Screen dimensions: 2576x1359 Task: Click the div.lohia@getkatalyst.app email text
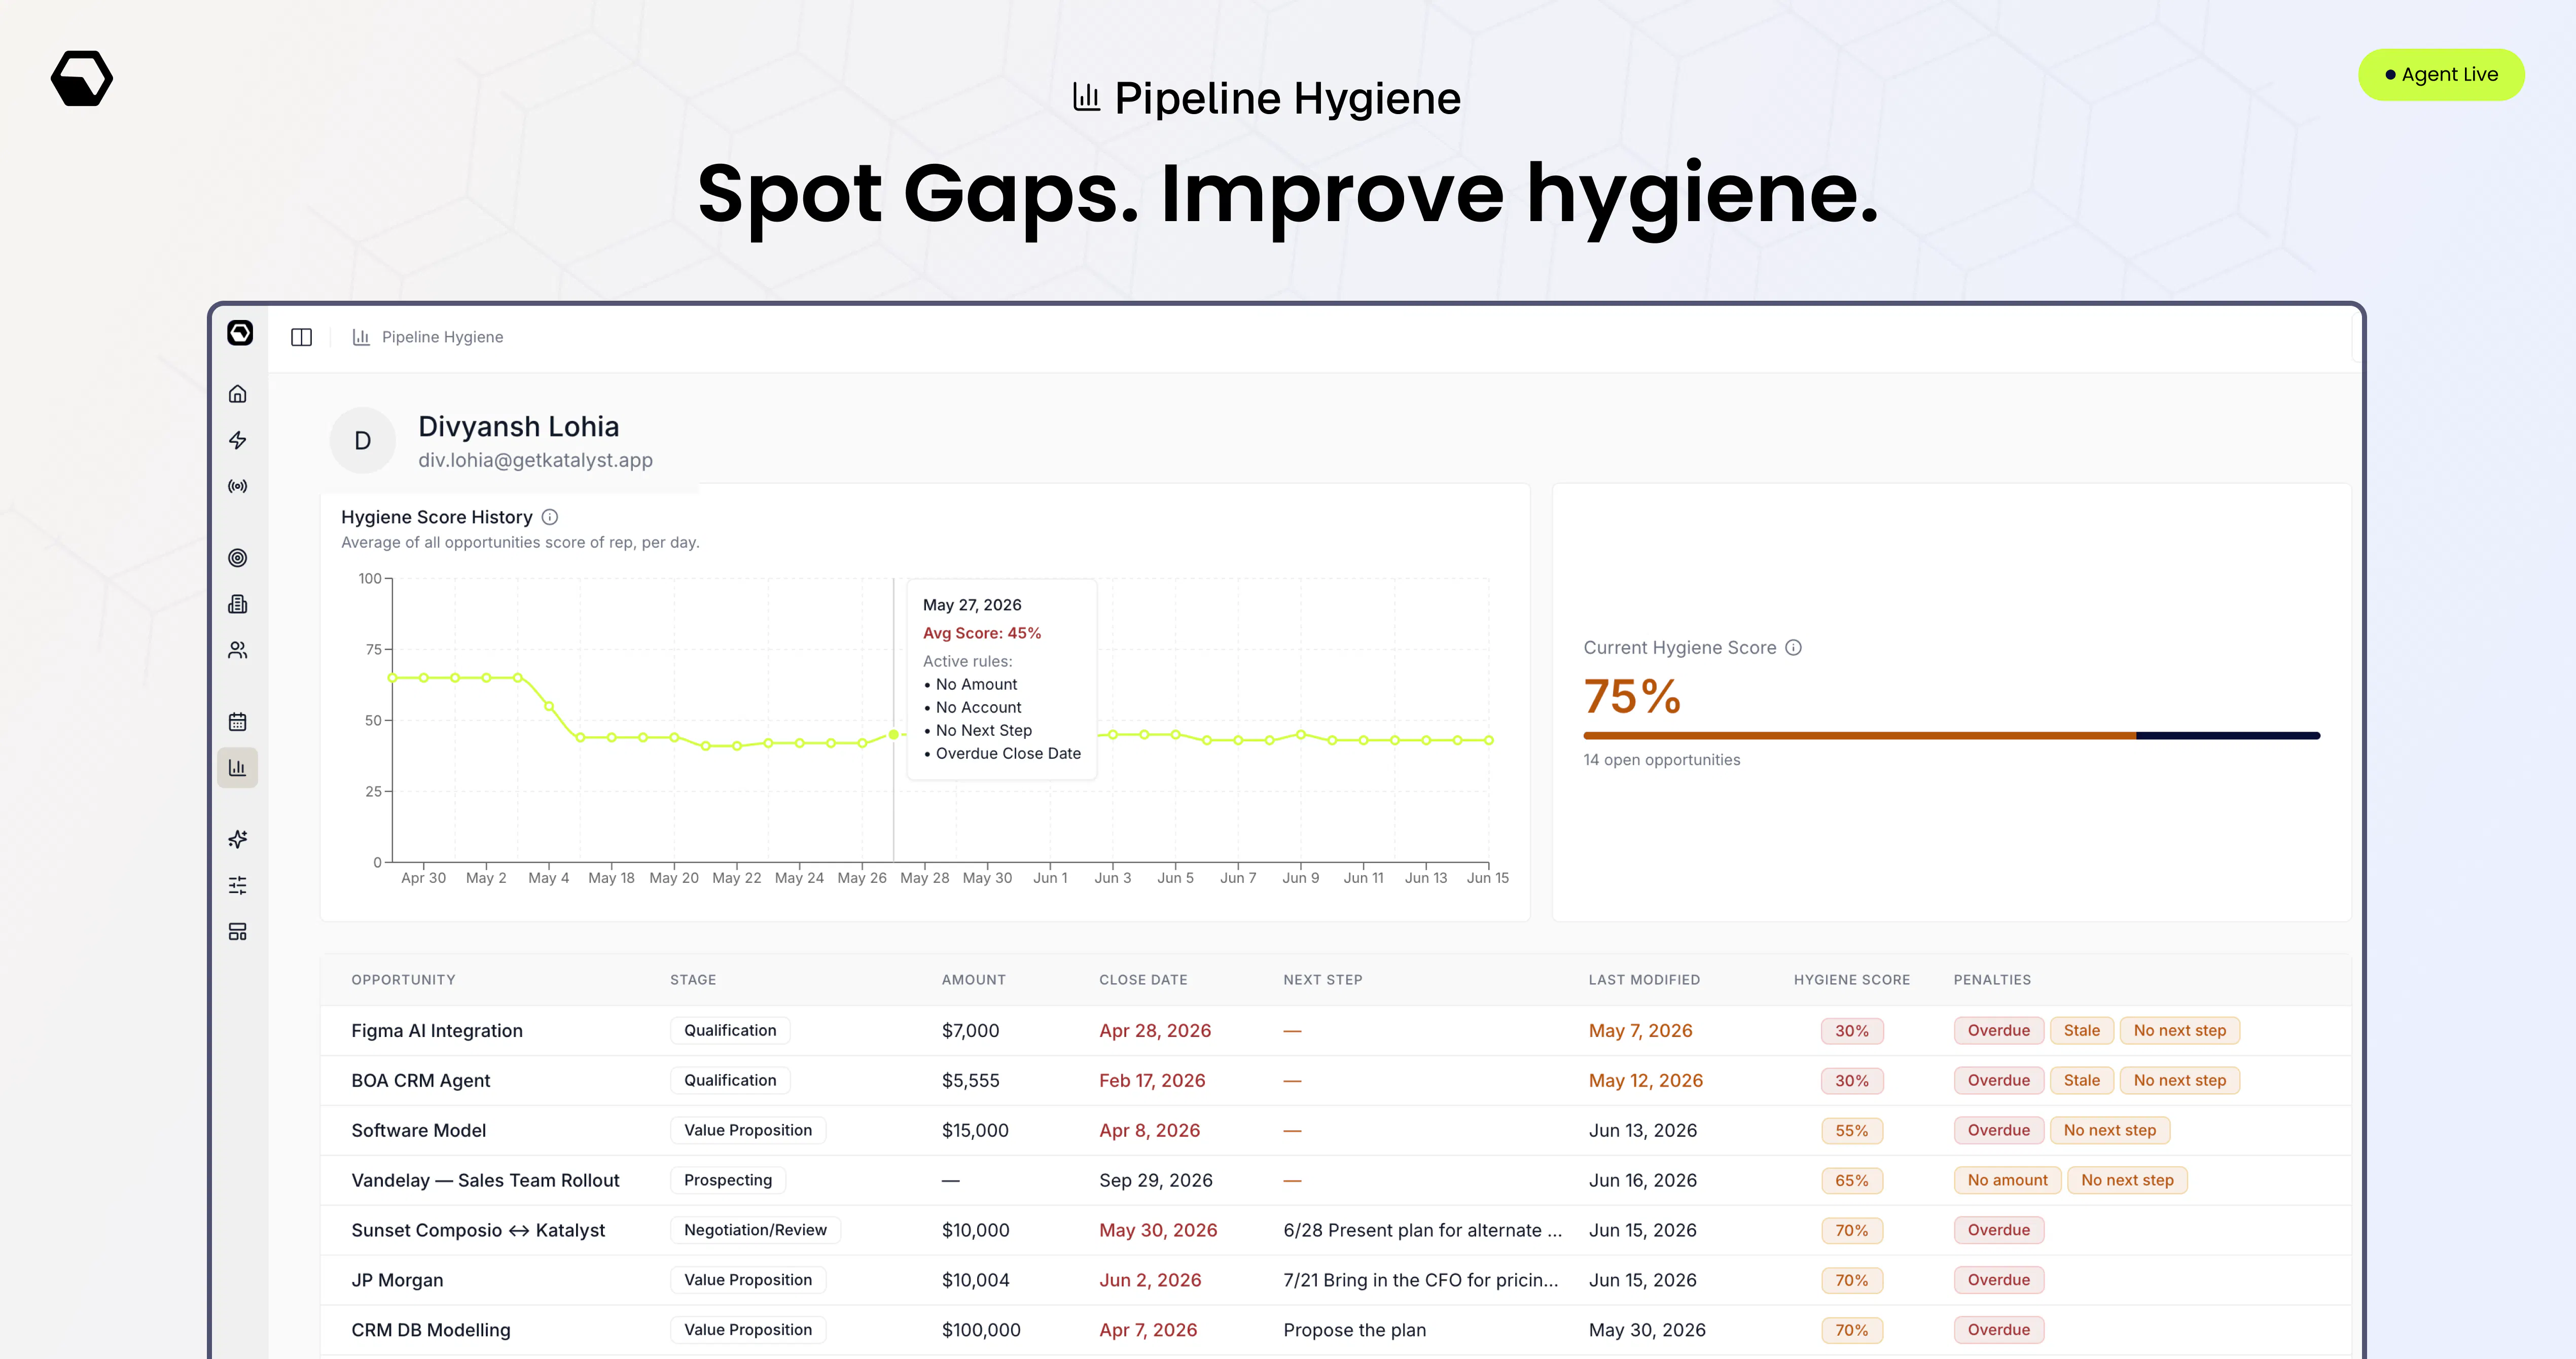[x=535, y=461]
